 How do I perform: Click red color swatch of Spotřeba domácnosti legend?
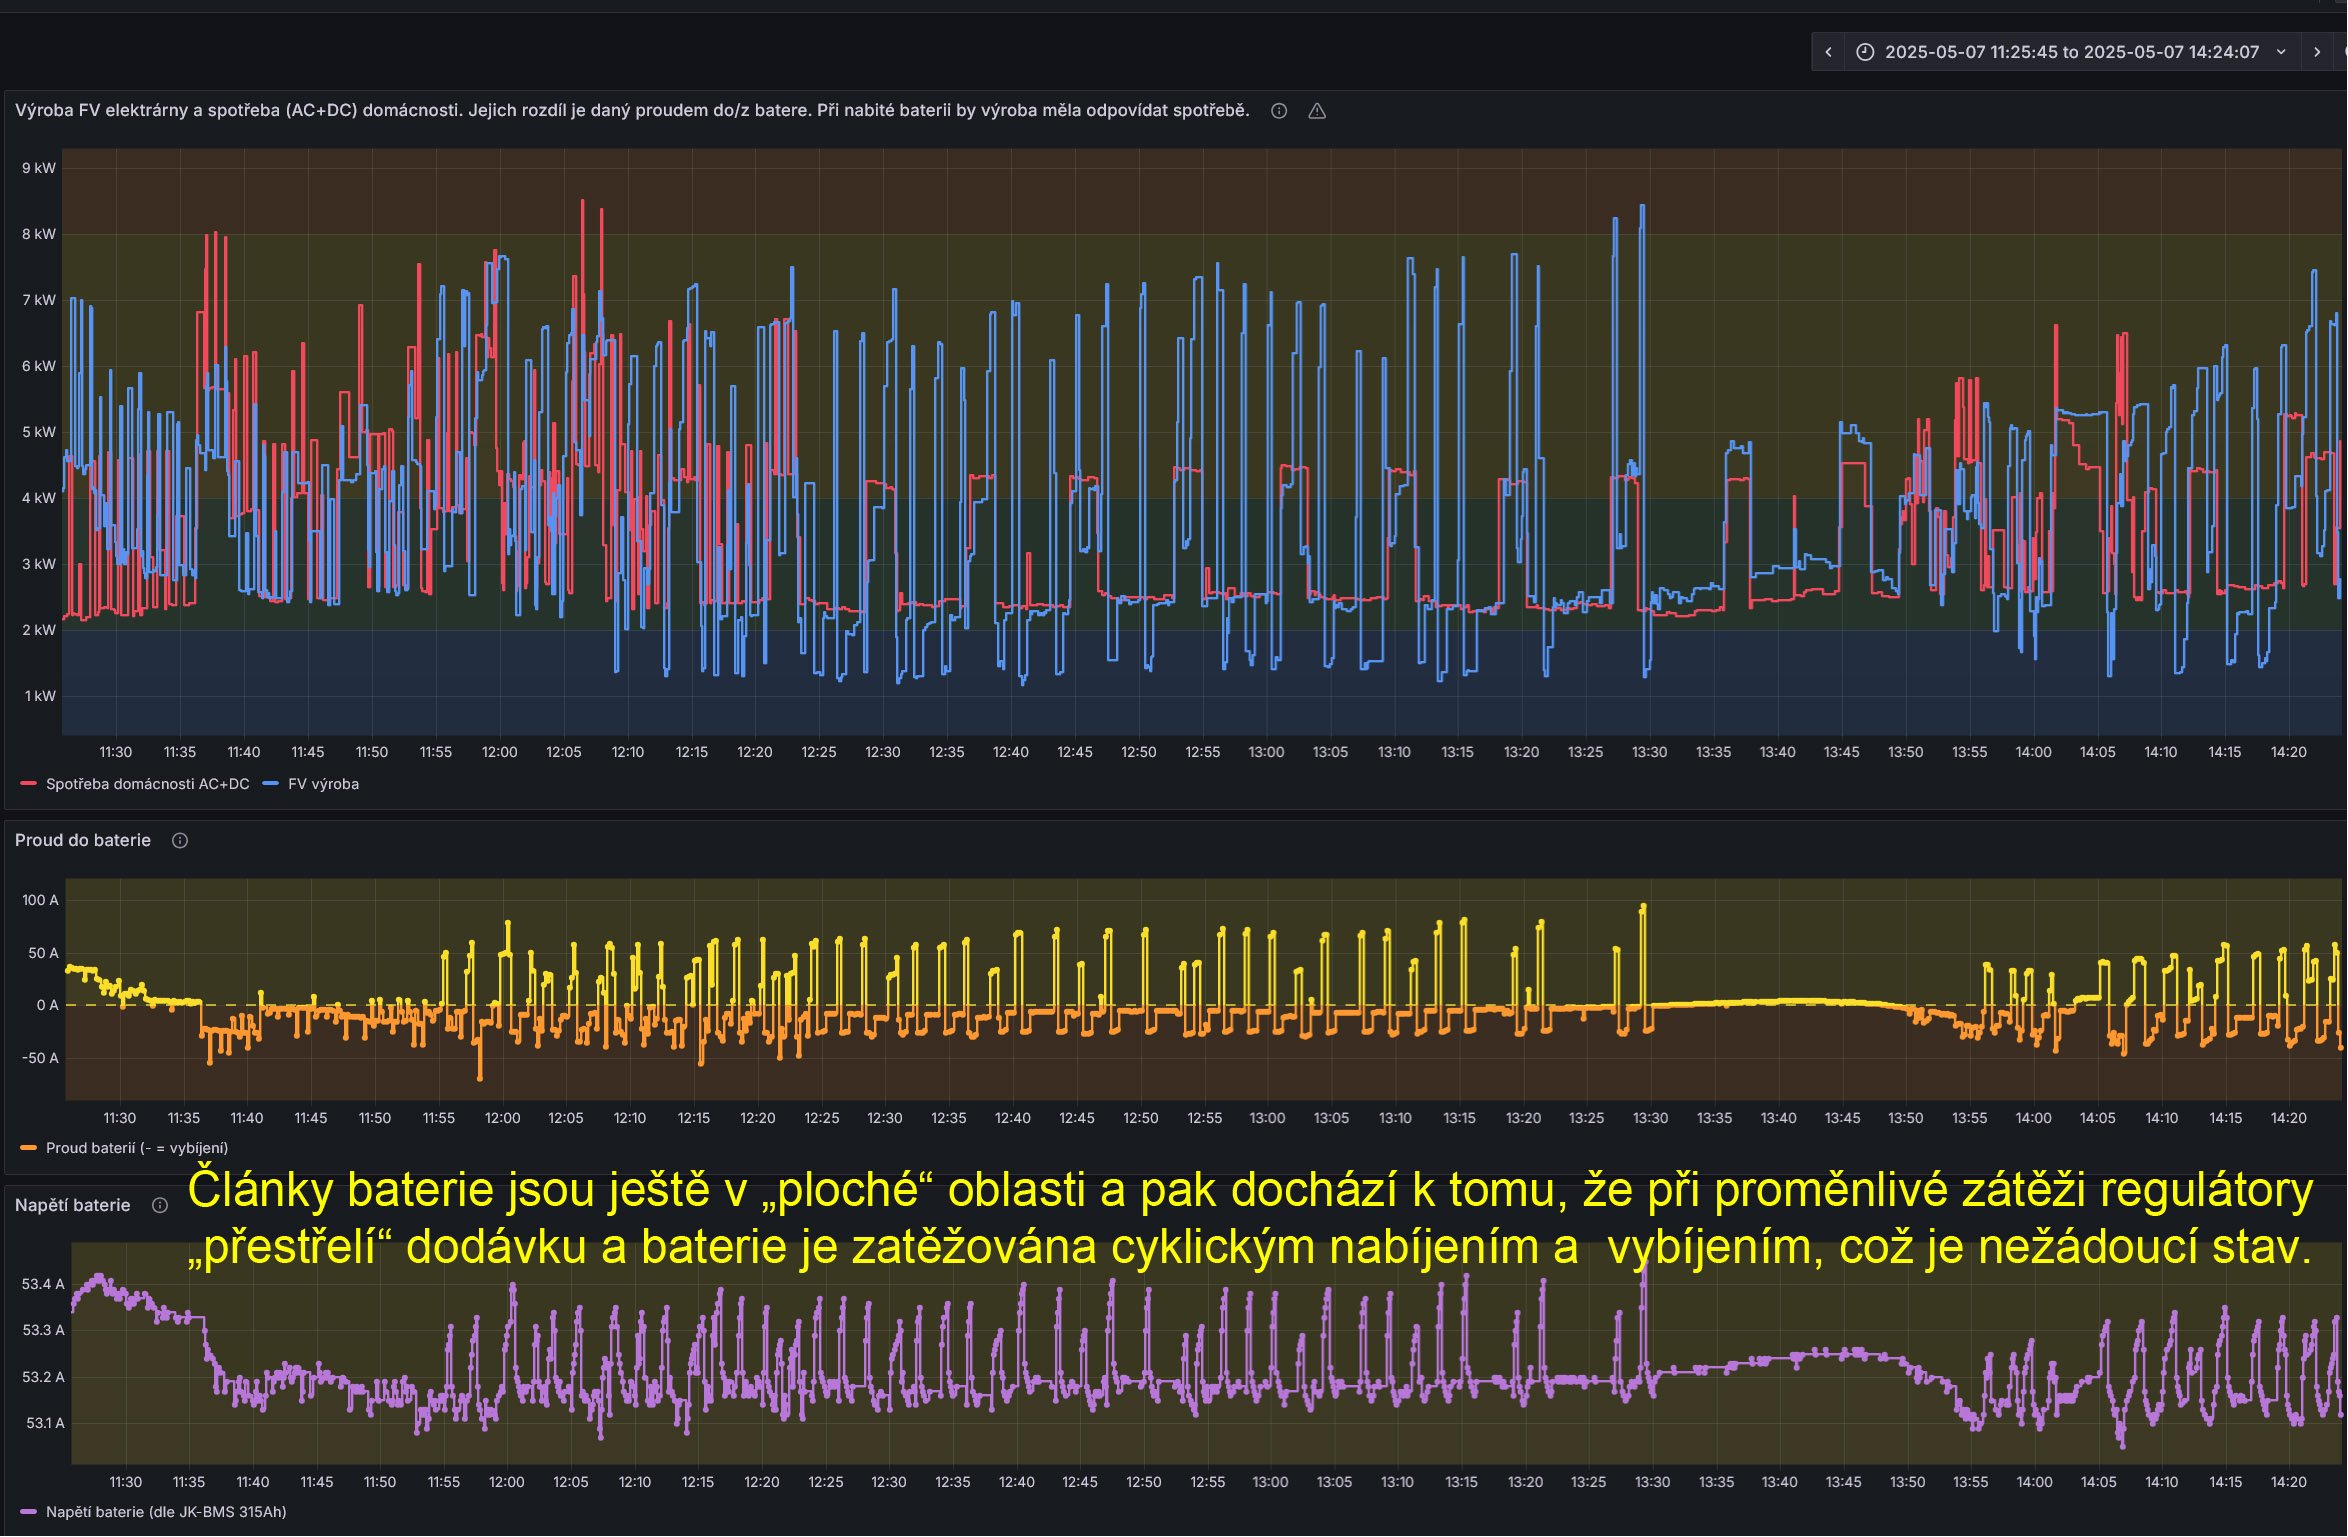point(29,785)
